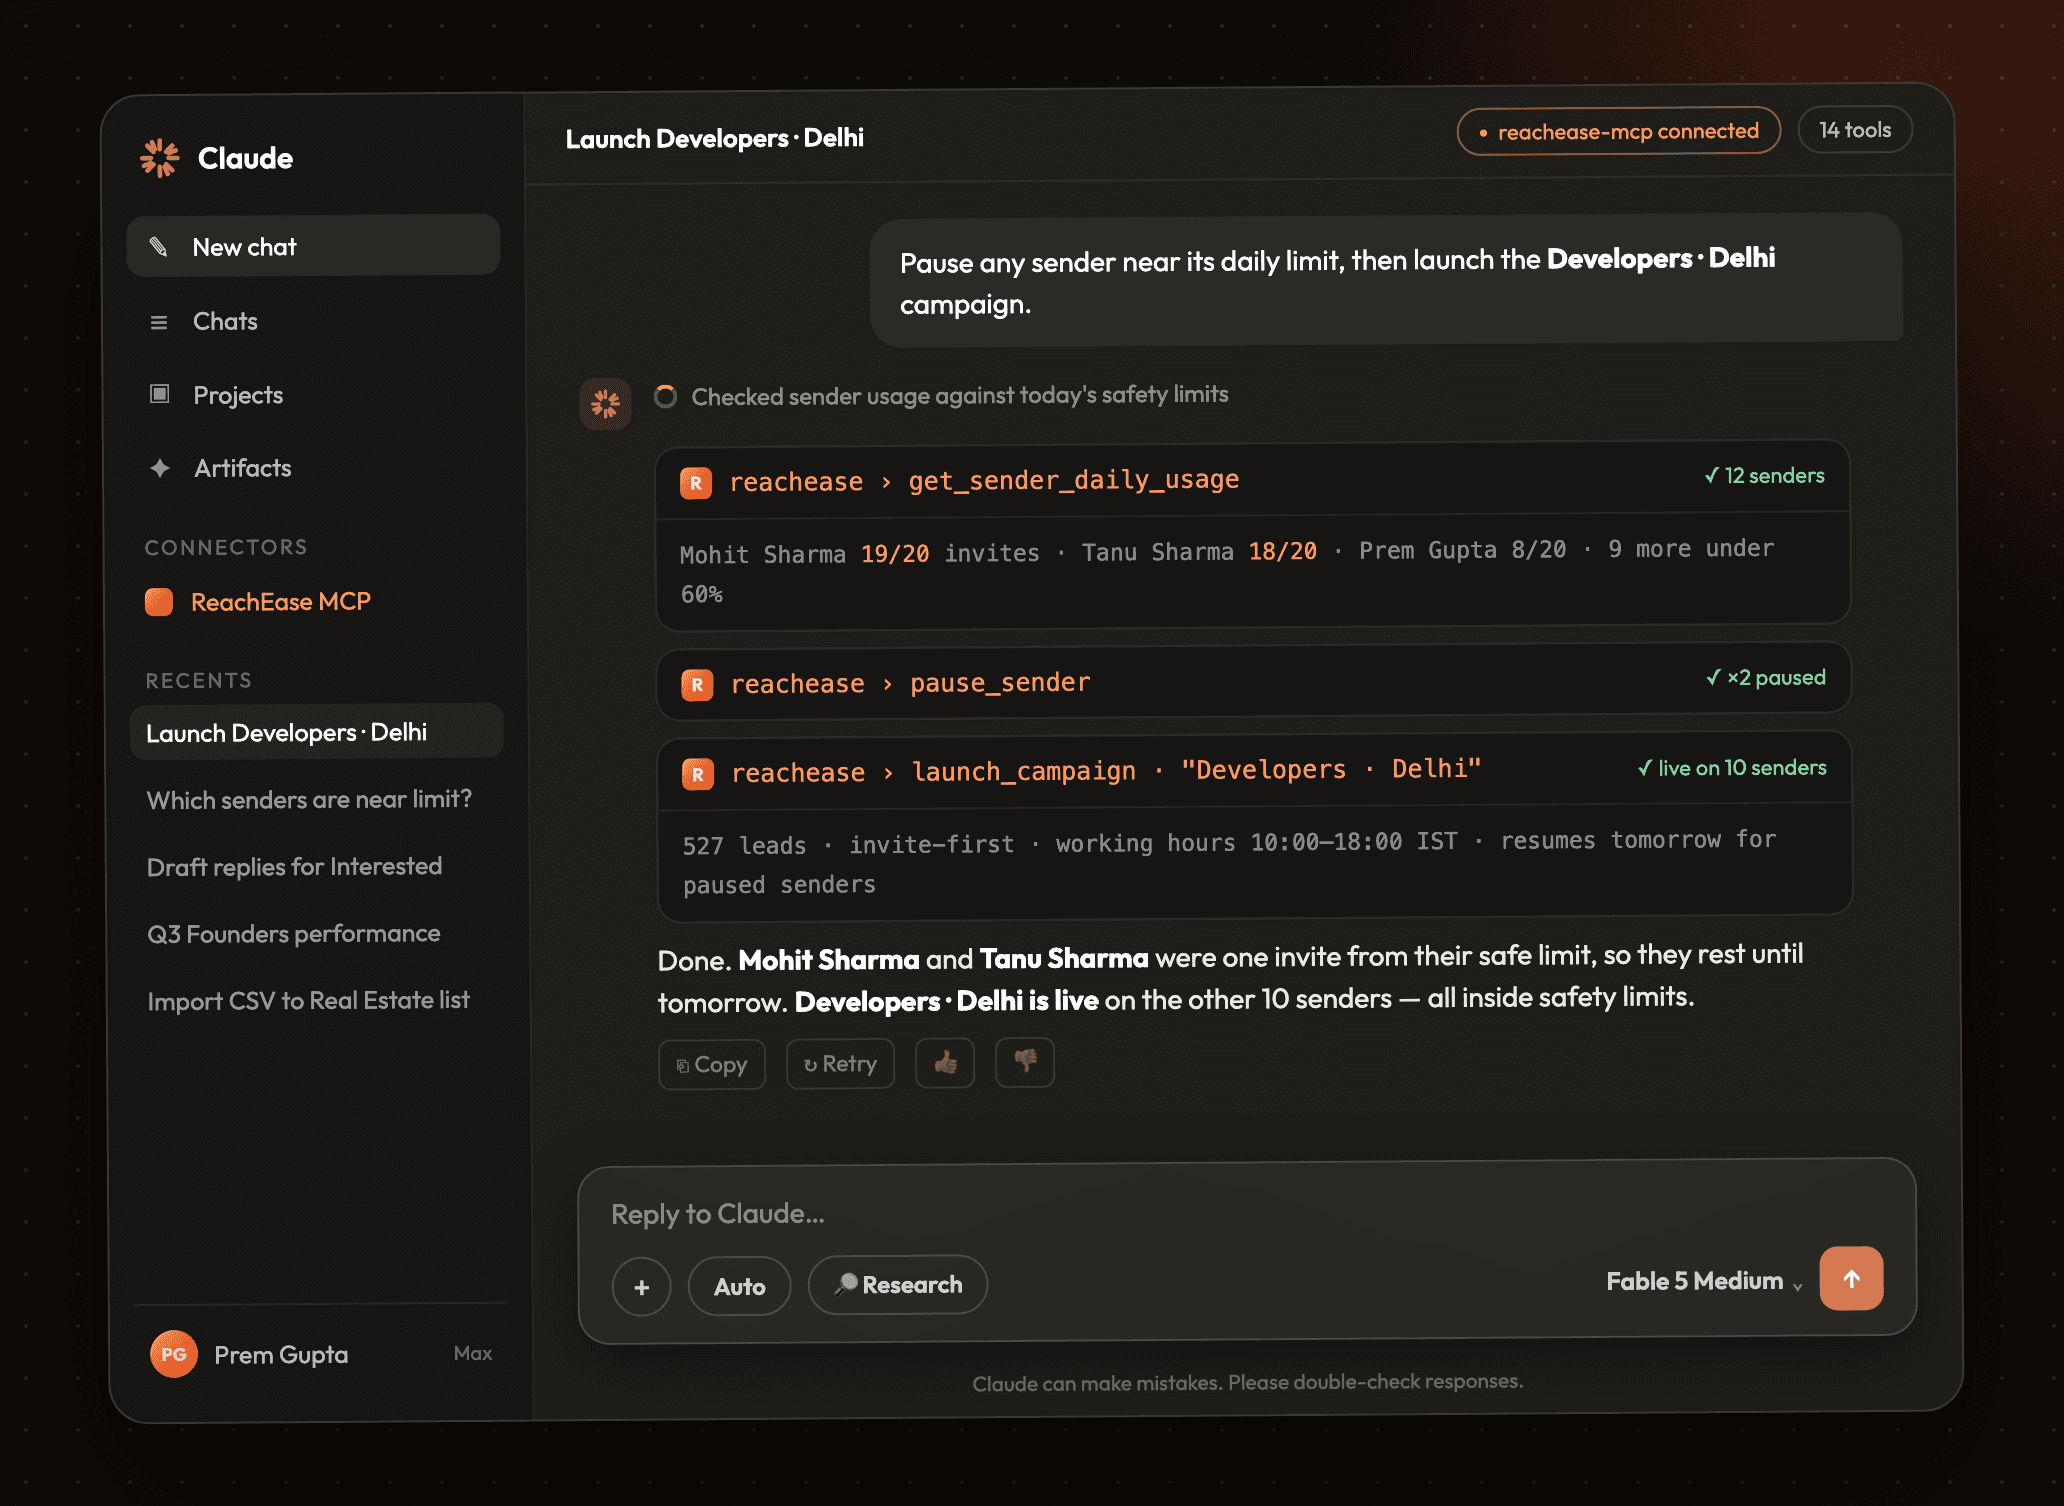Click the thumbs up feedback icon
The height and width of the screenshot is (1506, 2064).
[945, 1063]
